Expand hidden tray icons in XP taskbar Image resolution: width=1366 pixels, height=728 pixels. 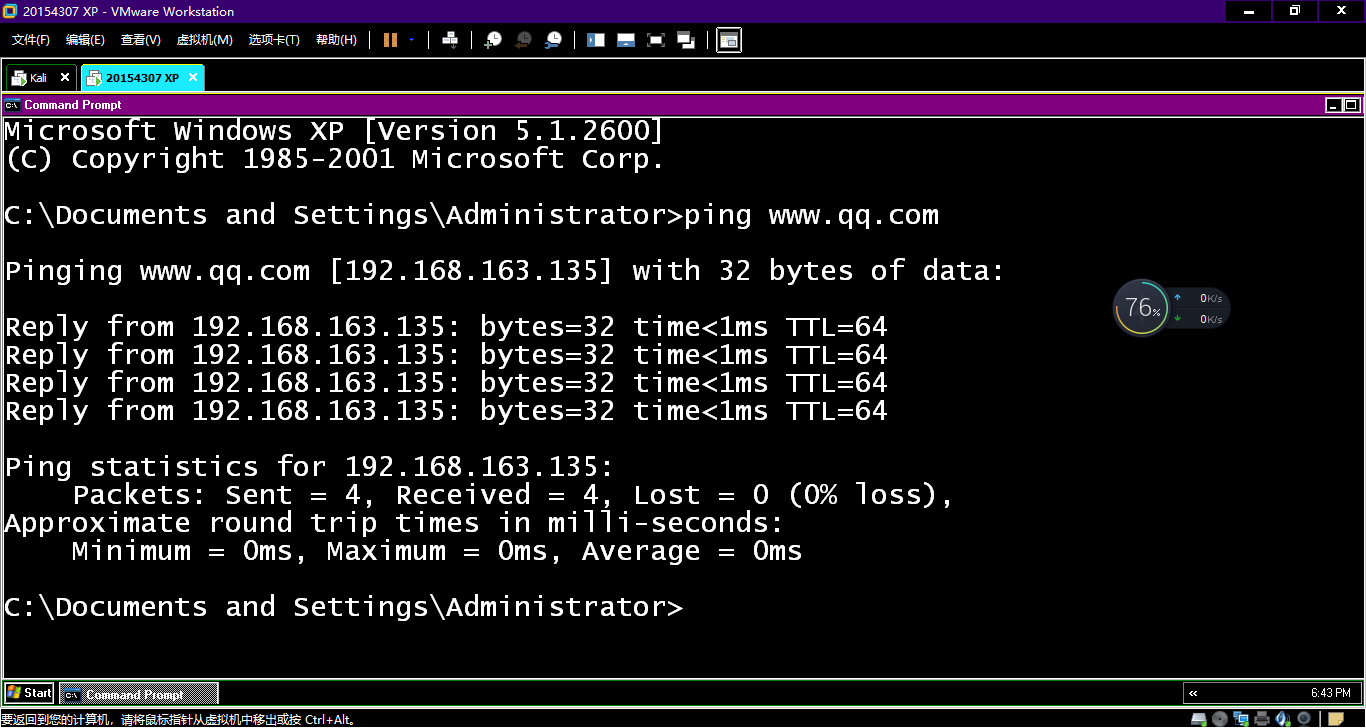1193,693
